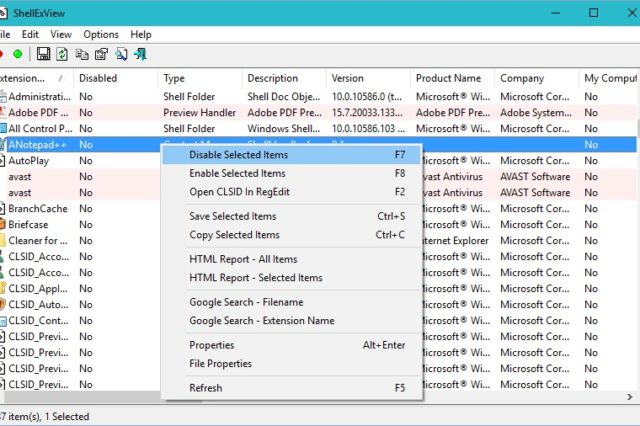The image size is (640, 426).
Task: Click the Briefcase row icon
Action: [3, 225]
